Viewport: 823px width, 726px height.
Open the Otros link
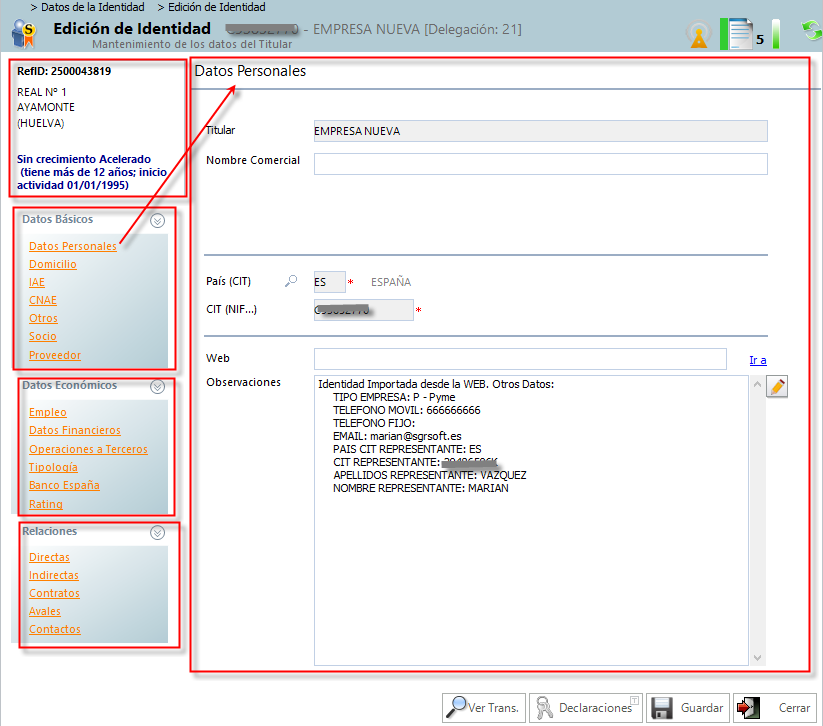click(43, 318)
